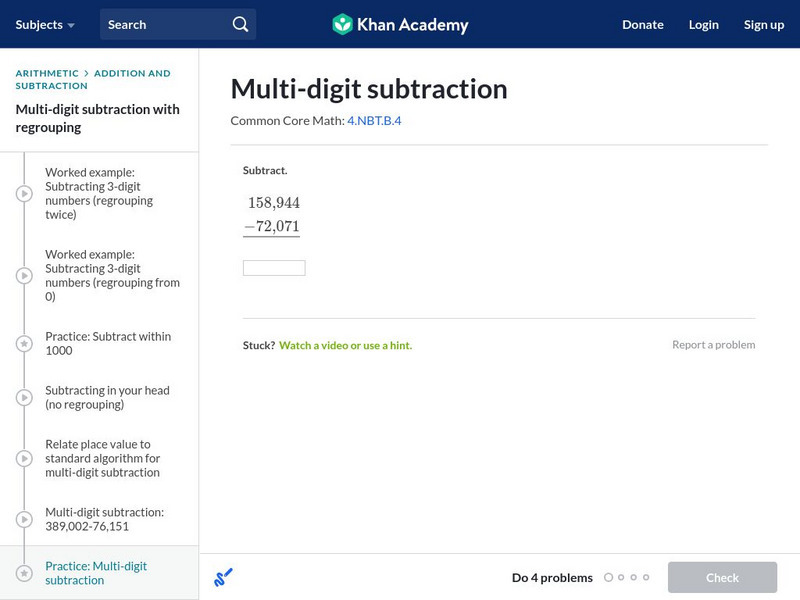Click play icon beside 'Relate place value' lesson

(24, 458)
